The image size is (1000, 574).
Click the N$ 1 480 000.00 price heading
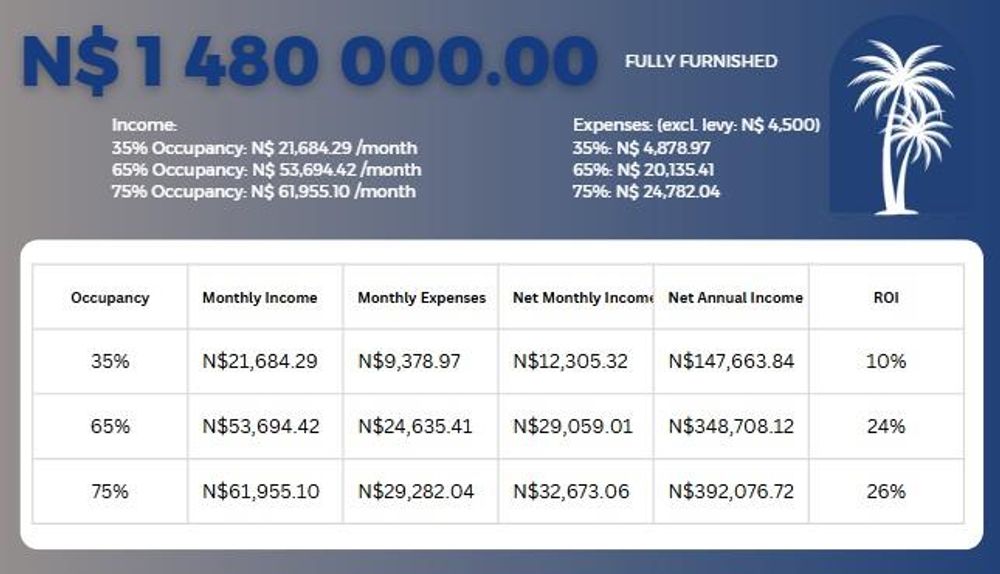(x=310, y=62)
